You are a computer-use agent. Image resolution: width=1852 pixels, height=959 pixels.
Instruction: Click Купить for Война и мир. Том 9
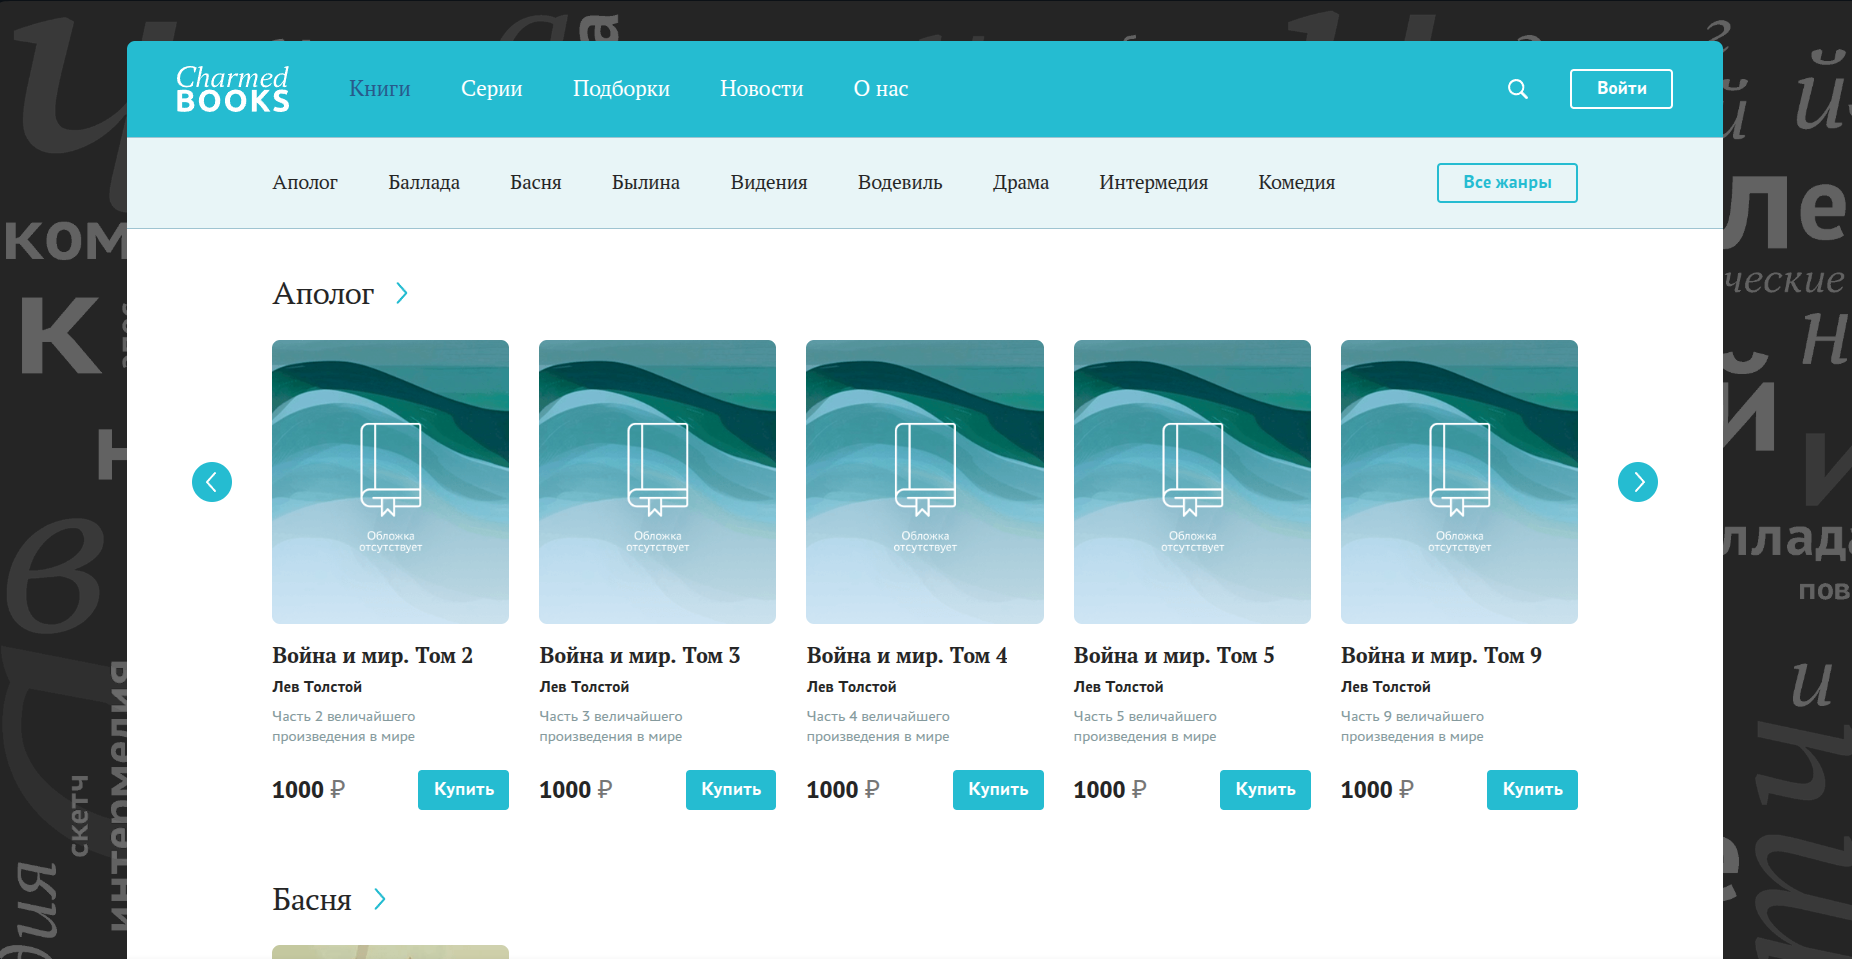[x=1531, y=790]
